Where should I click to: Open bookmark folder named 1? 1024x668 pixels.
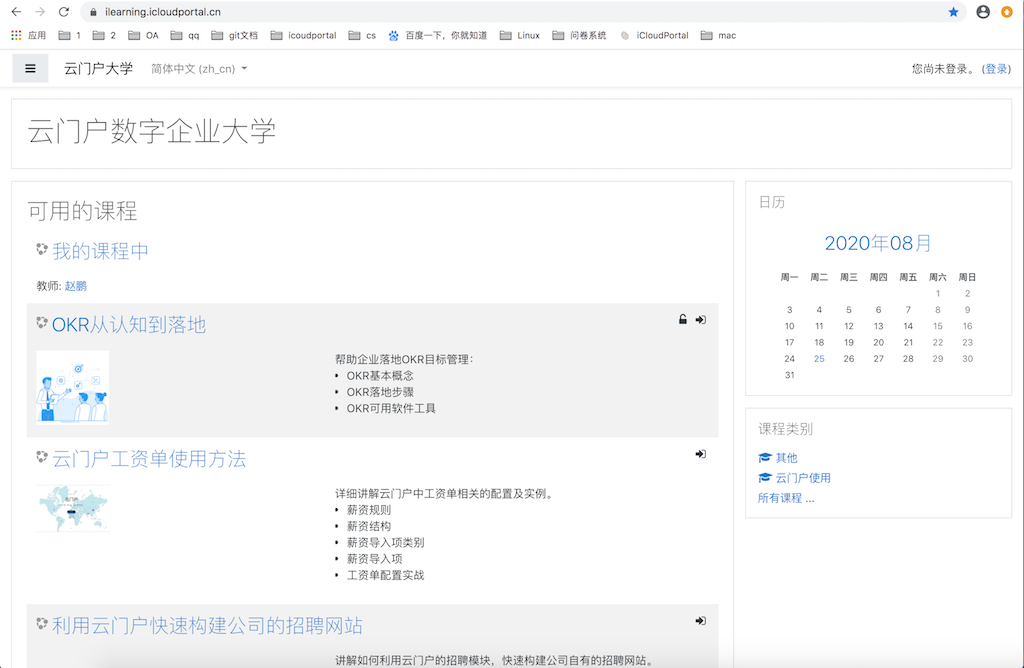69,35
